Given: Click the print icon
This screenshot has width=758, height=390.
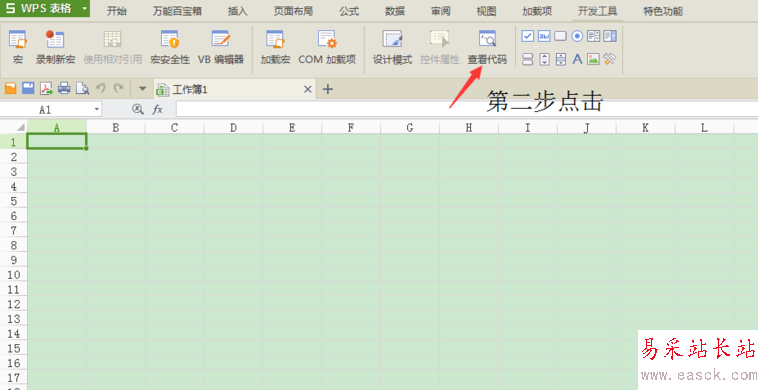Looking at the screenshot, I should click(x=64, y=88).
